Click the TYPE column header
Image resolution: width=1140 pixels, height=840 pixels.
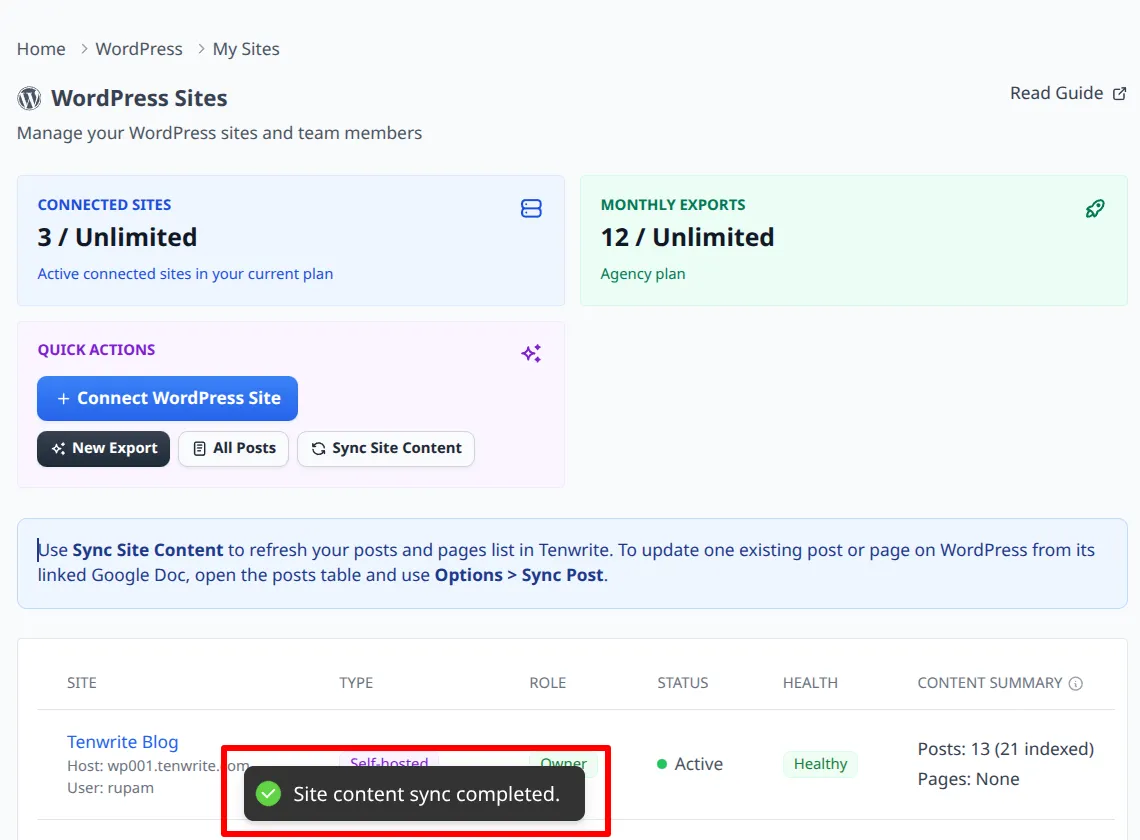356,683
